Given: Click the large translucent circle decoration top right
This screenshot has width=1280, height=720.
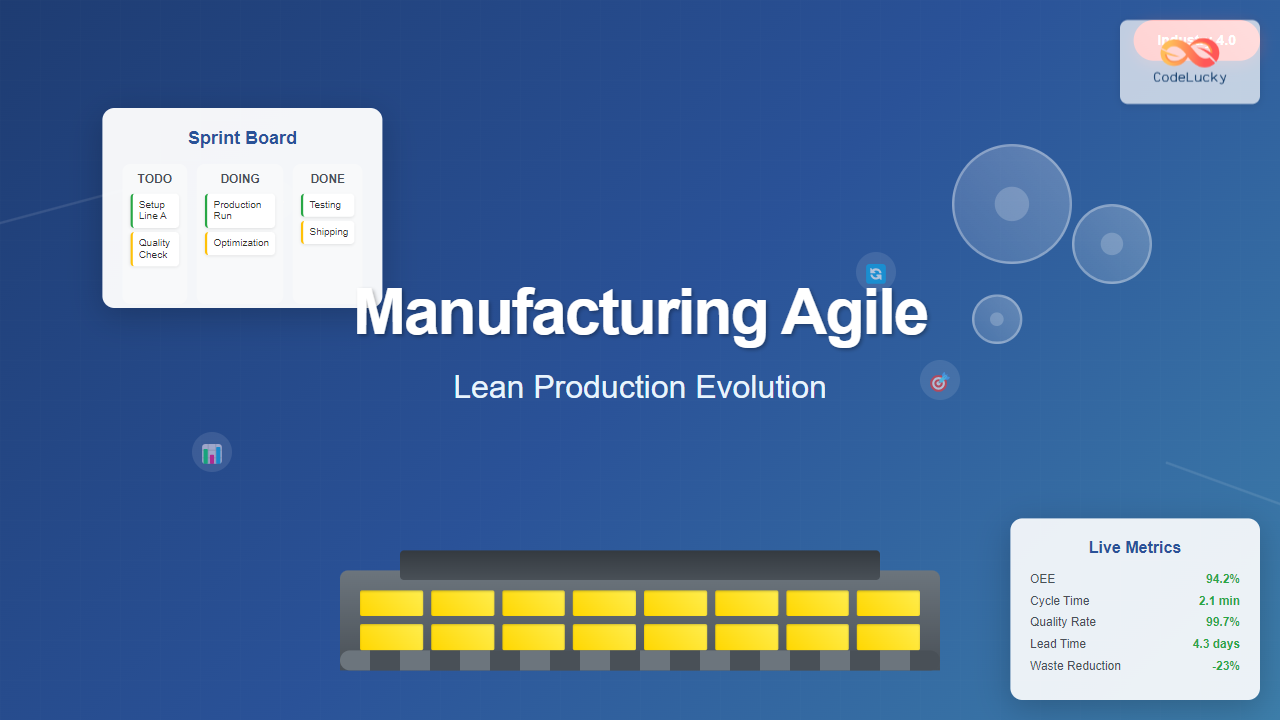Looking at the screenshot, I should point(1011,204).
